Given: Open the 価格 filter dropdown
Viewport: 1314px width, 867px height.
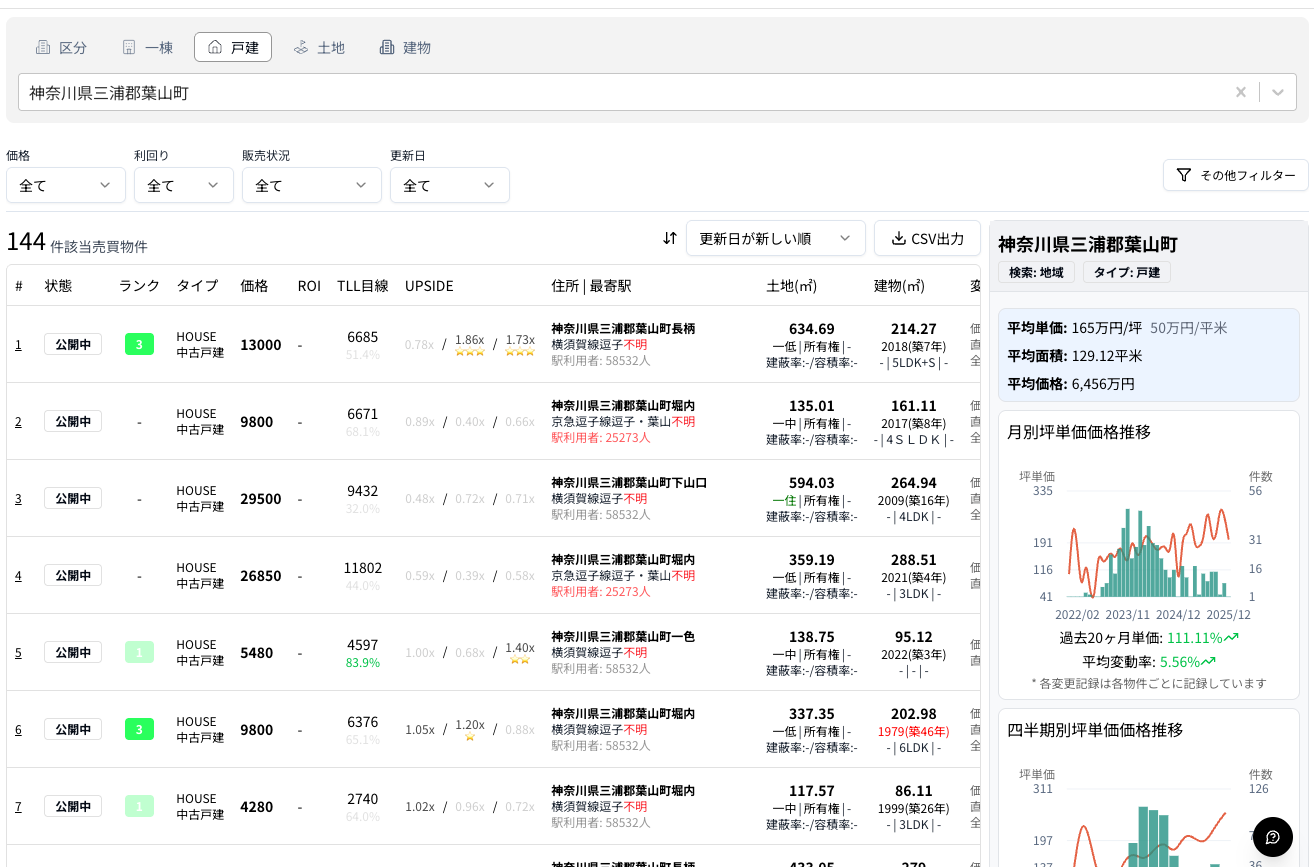Looking at the screenshot, I should coord(66,185).
